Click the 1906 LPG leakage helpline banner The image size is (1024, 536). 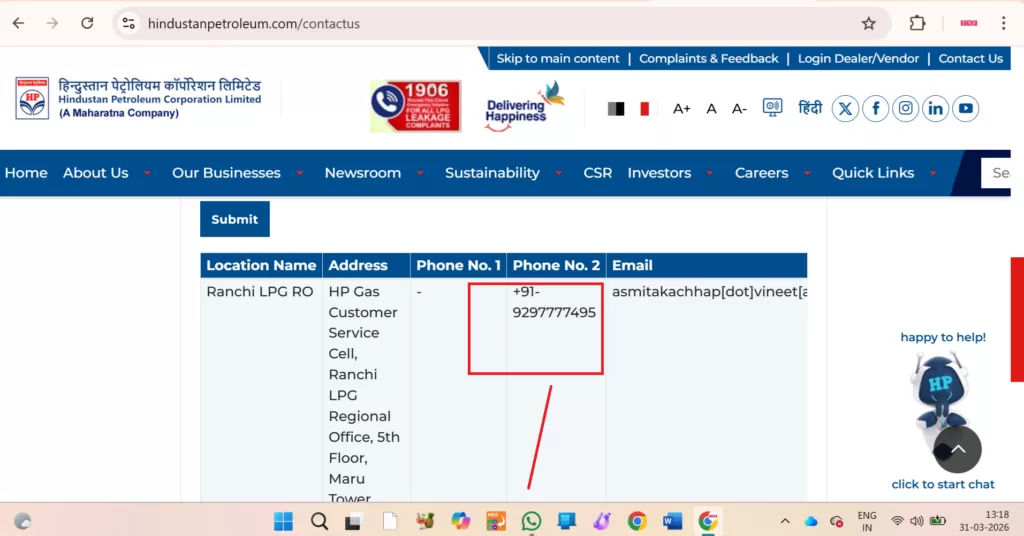415,106
